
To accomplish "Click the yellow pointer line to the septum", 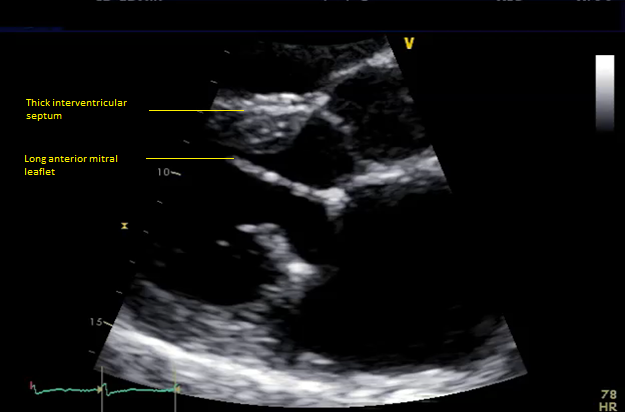I will coord(196,110).
